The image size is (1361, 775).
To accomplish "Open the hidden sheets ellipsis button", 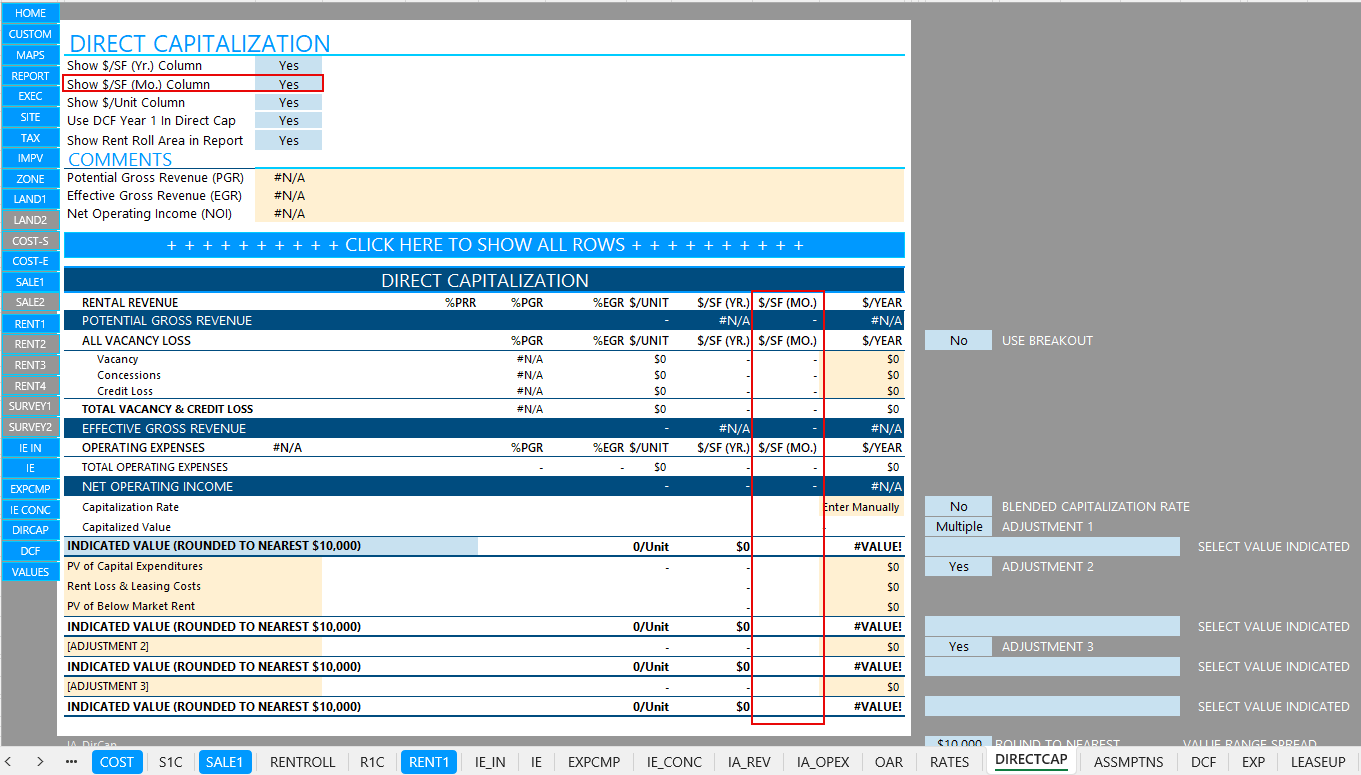I will 71,761.
